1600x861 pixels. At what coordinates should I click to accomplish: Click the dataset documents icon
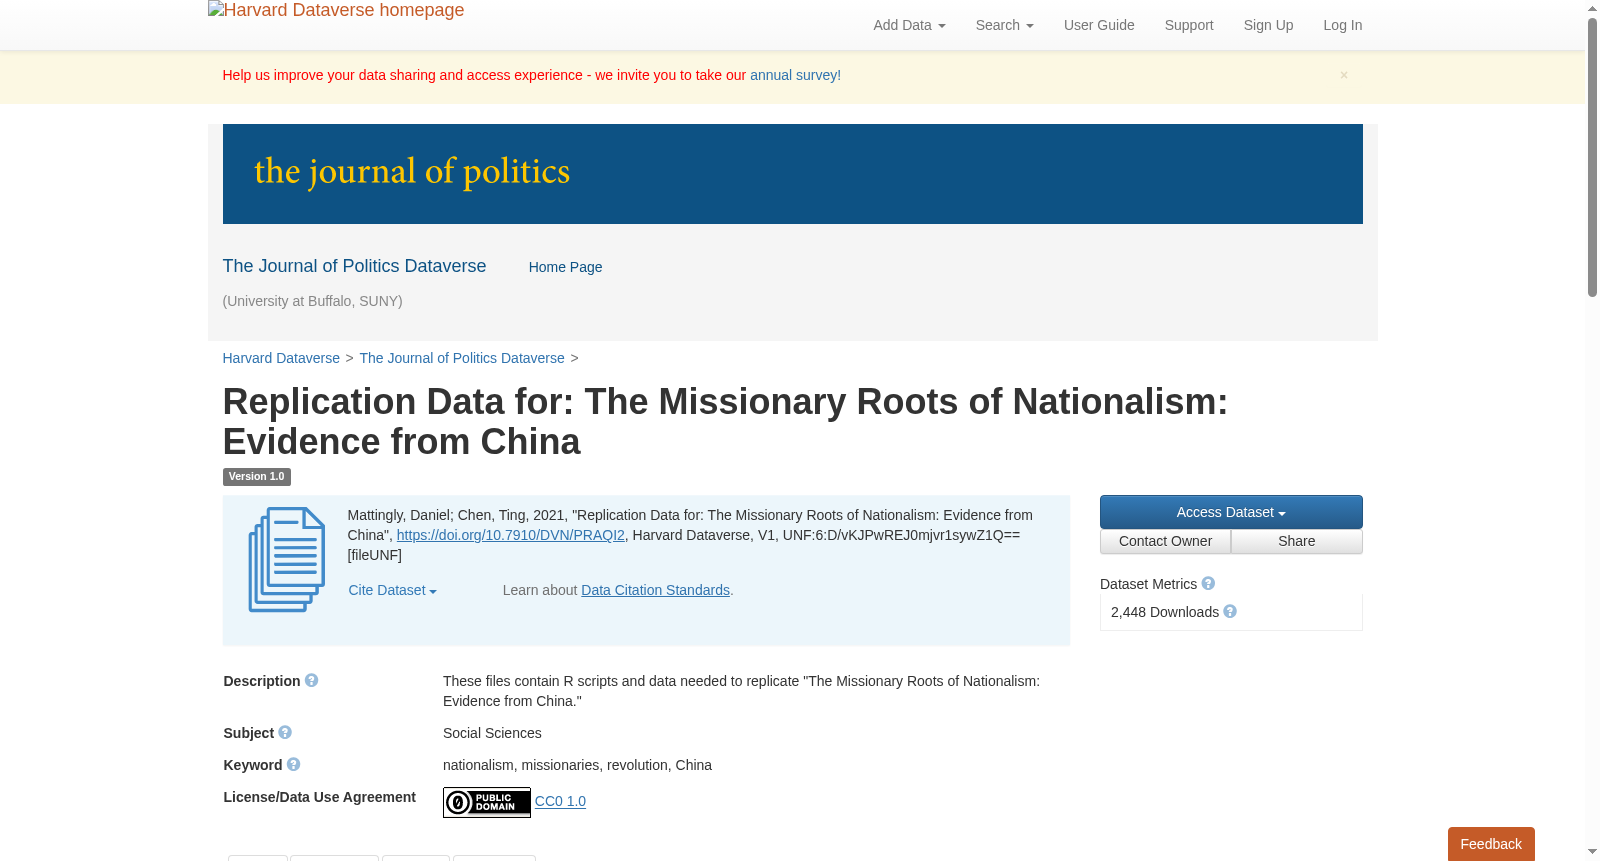click(x=286, y=560)
